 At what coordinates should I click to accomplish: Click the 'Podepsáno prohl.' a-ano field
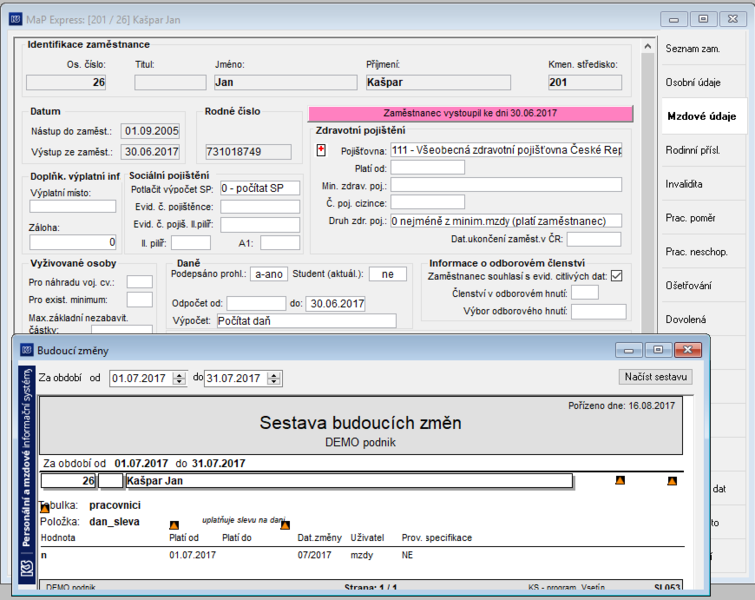pos(269,274)
